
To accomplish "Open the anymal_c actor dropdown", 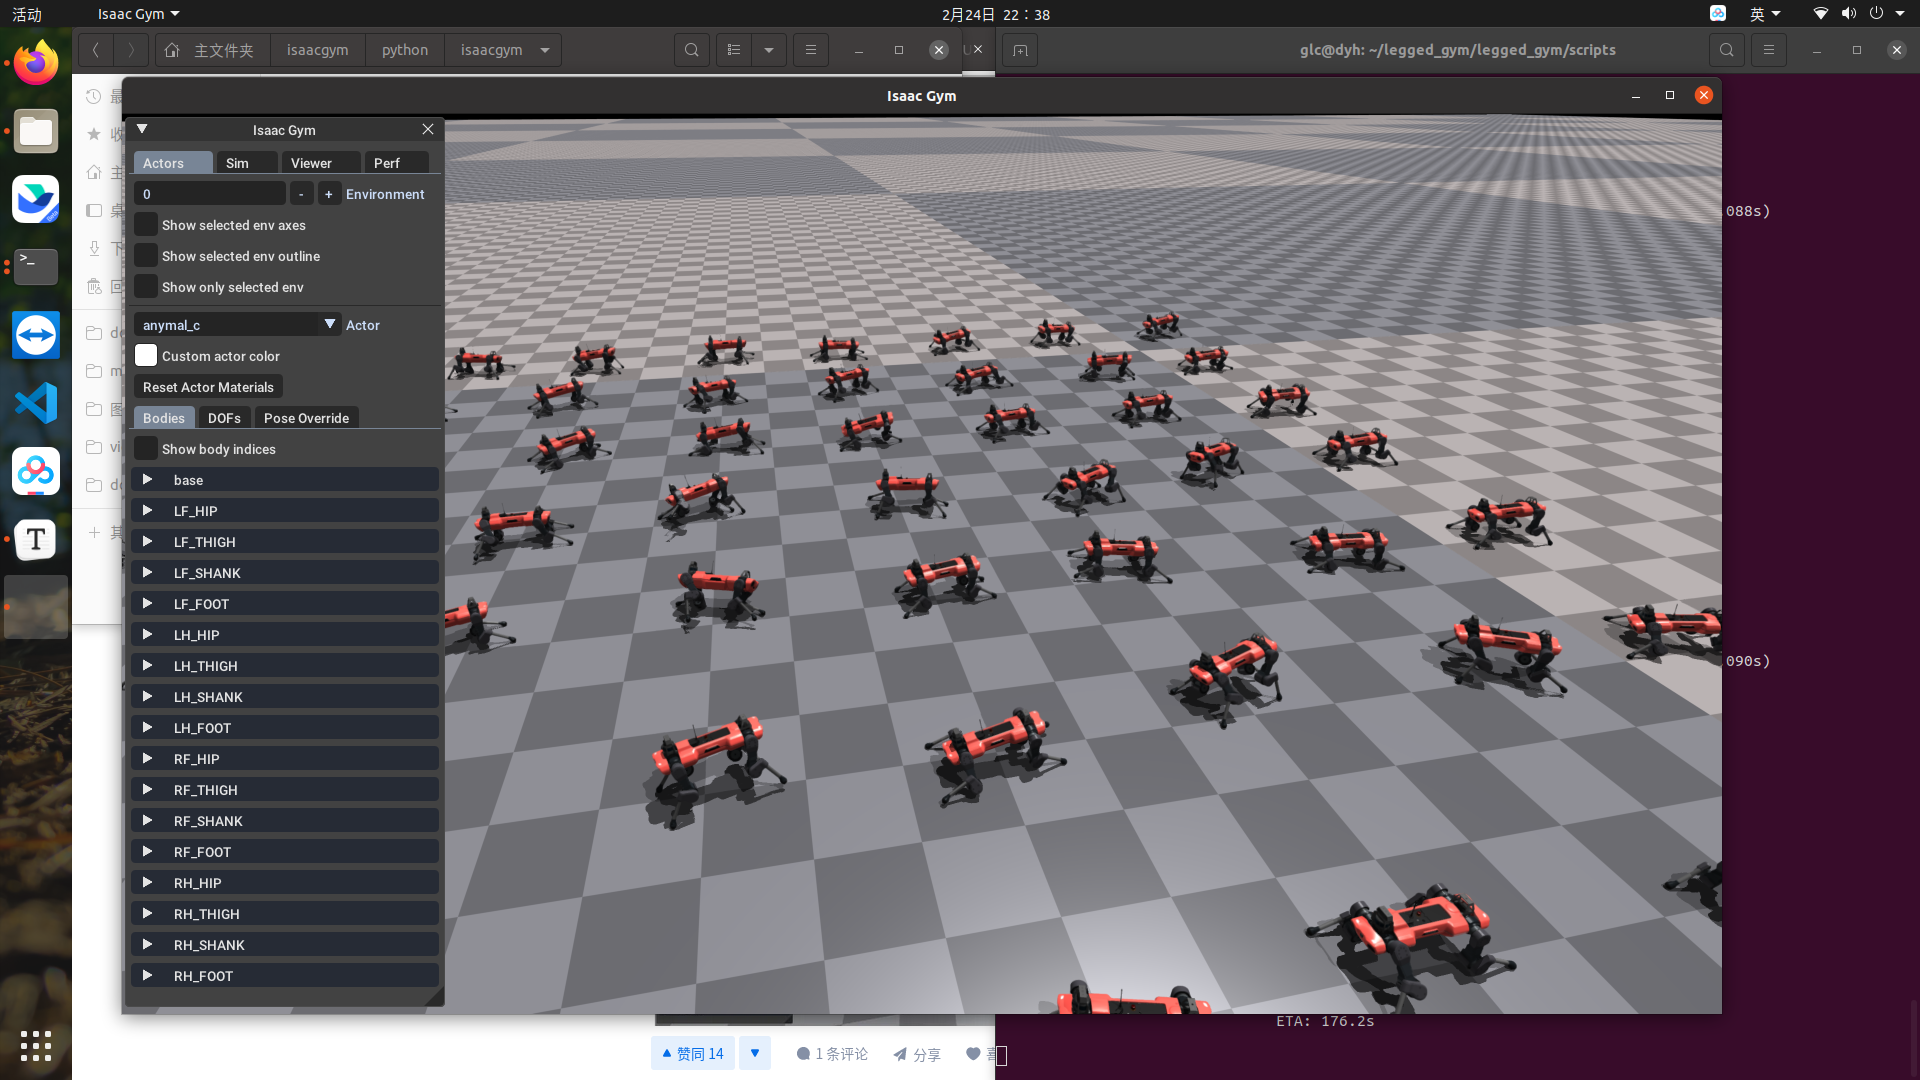I will pyautogui.click(x=328, y=323).
